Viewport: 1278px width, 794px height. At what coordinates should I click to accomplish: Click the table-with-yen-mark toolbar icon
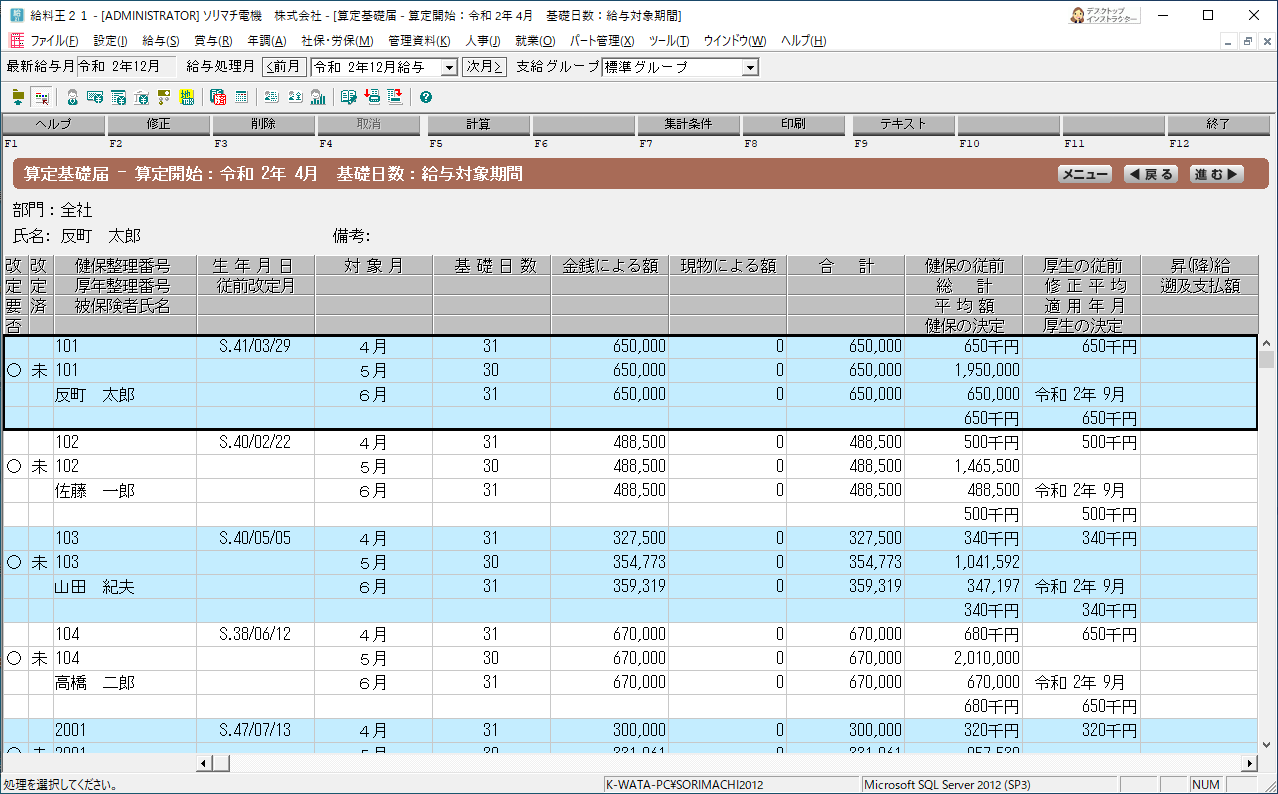point(118,97)
